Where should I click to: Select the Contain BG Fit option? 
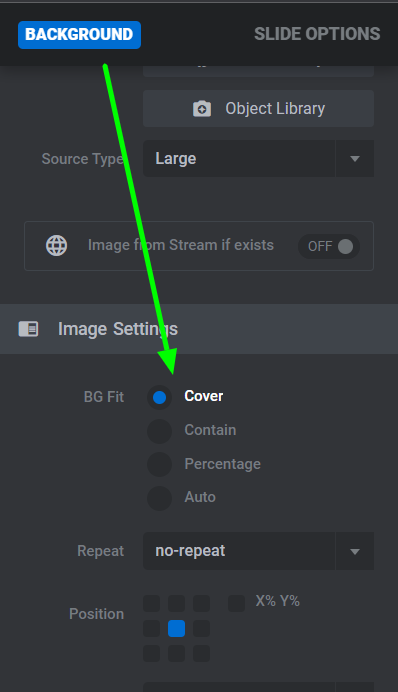point(159,431)
